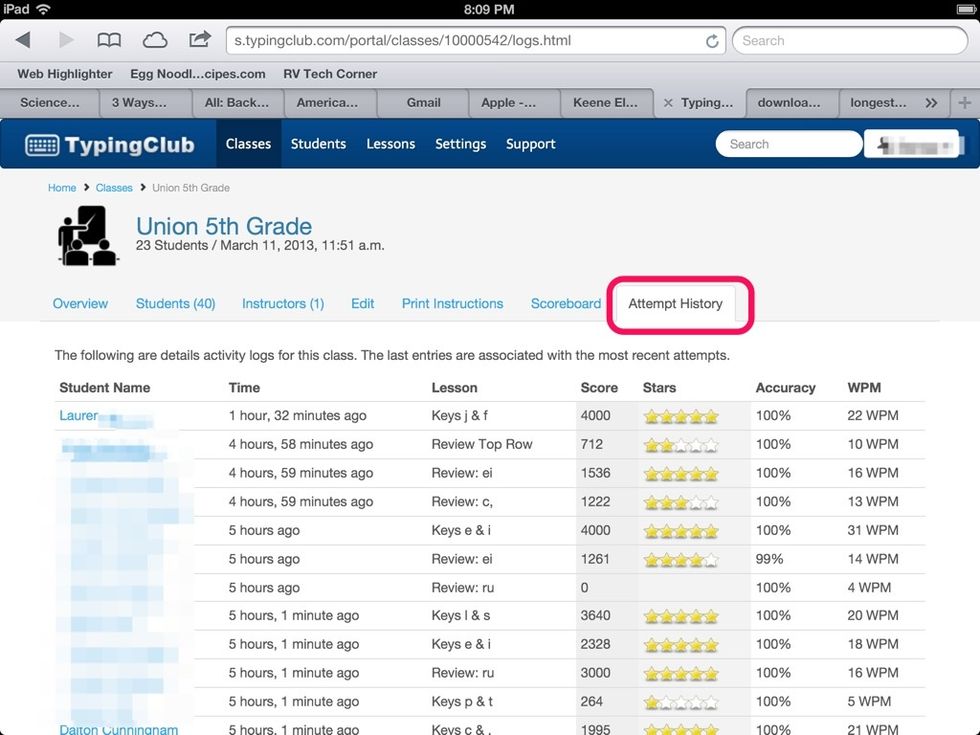
Task: Open Lessons in the navigation bar
Action: tap(390, 144)
